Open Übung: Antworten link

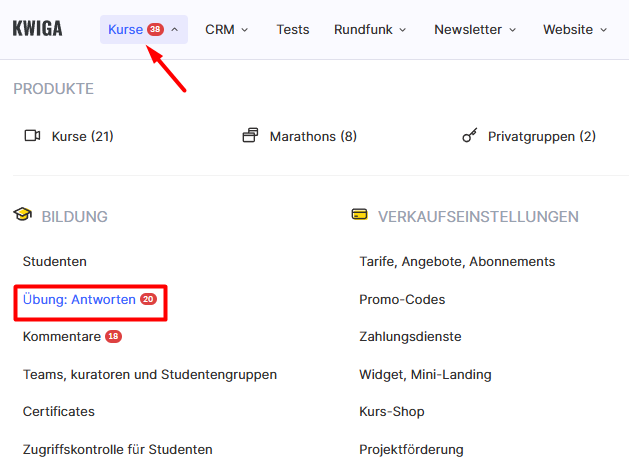[79, 300]
